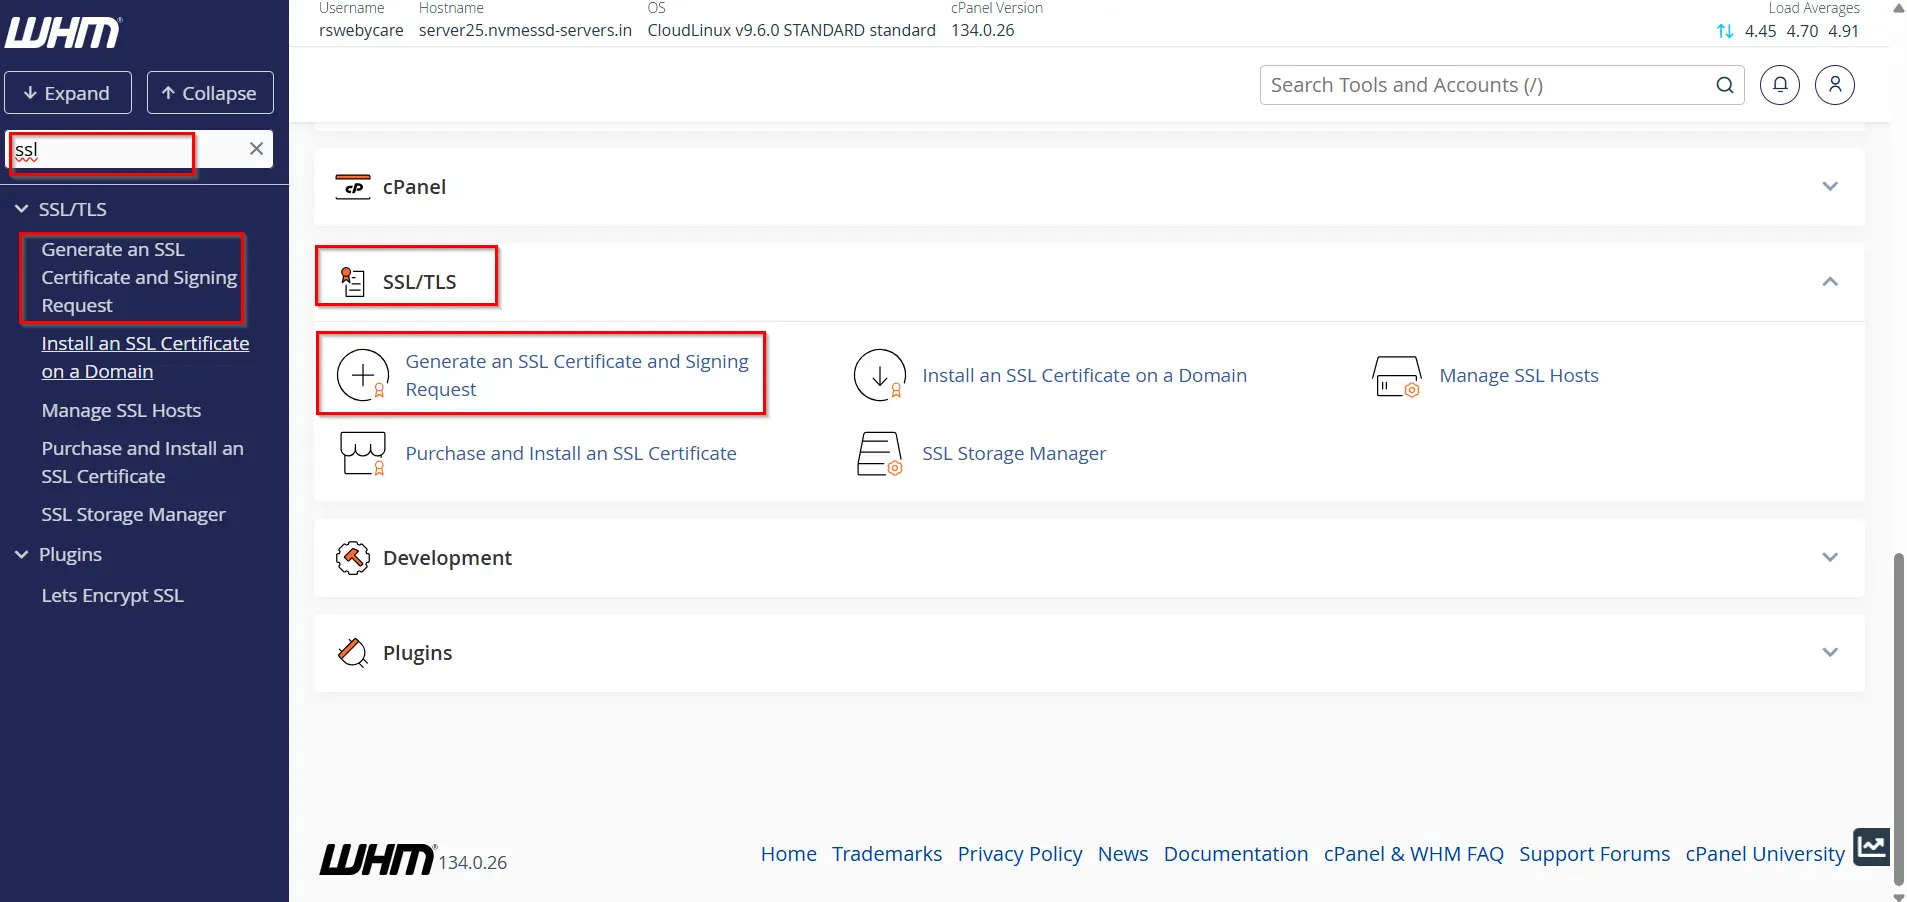Open Purchase and Install an SSL Certificate link
The height and width of the screenshot is (902, 1907).
pyautogui.click(x=571, y=454)
